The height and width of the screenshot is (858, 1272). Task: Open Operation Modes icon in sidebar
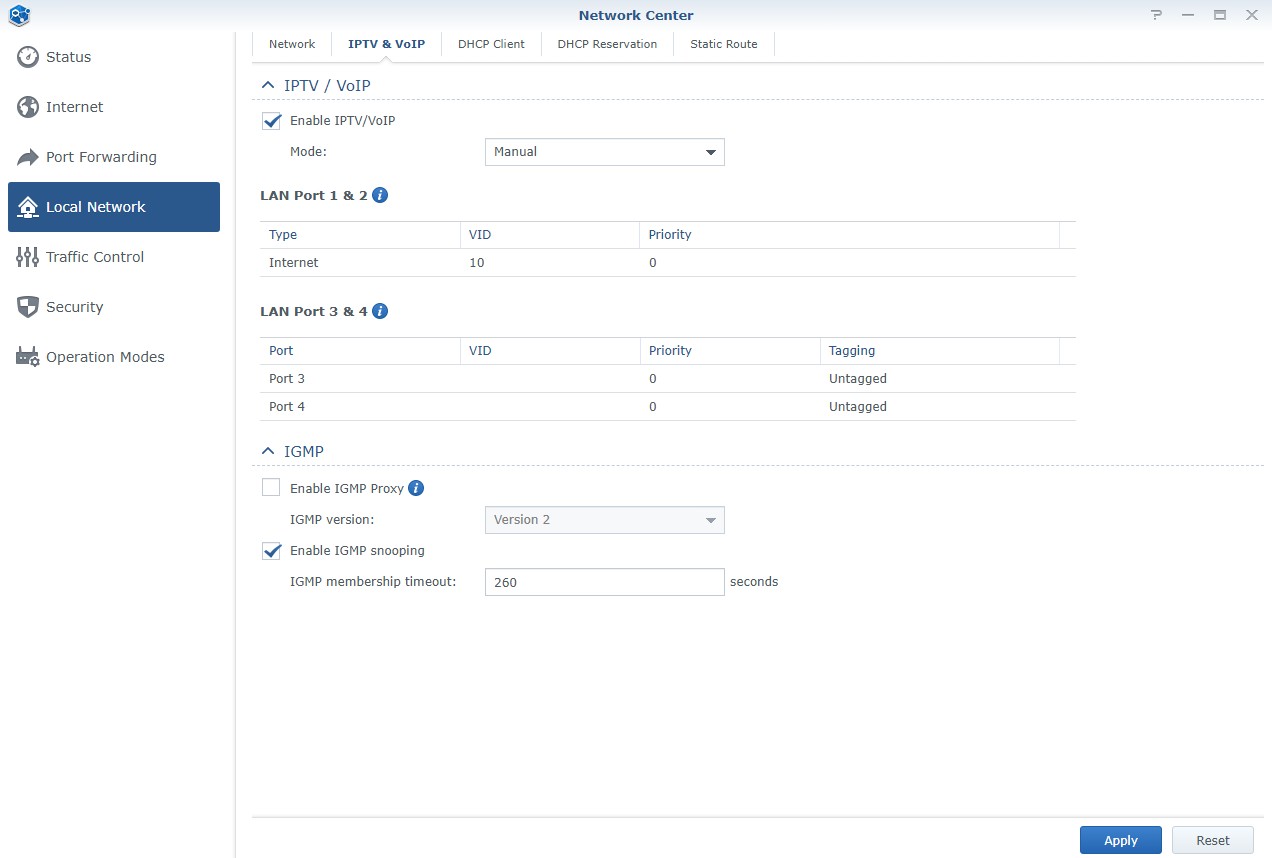[28, 357]
